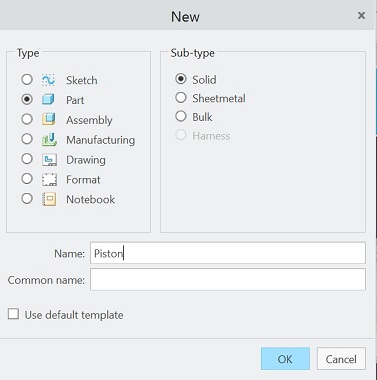The image size is (377, 380).
Task: Select the Sketch radio button
Action: (27, 80)
